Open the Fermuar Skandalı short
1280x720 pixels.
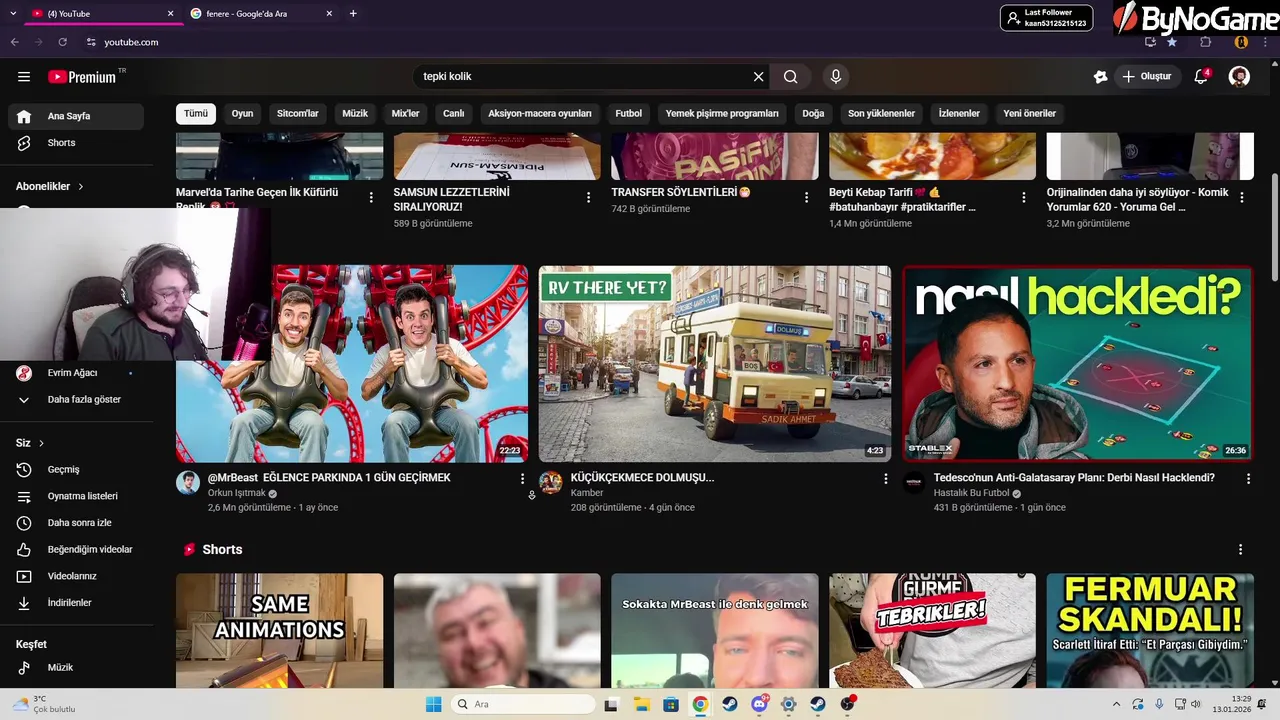[x=1150, y=631]
